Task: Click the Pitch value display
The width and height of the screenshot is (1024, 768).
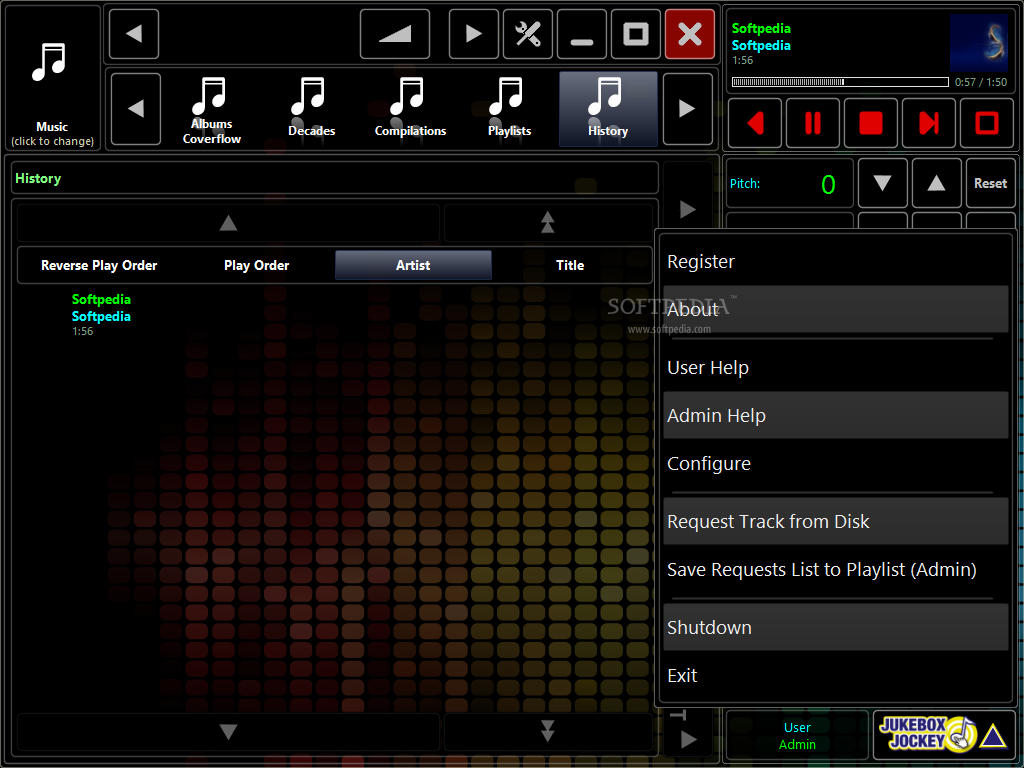Action: (x=790, y=184)
